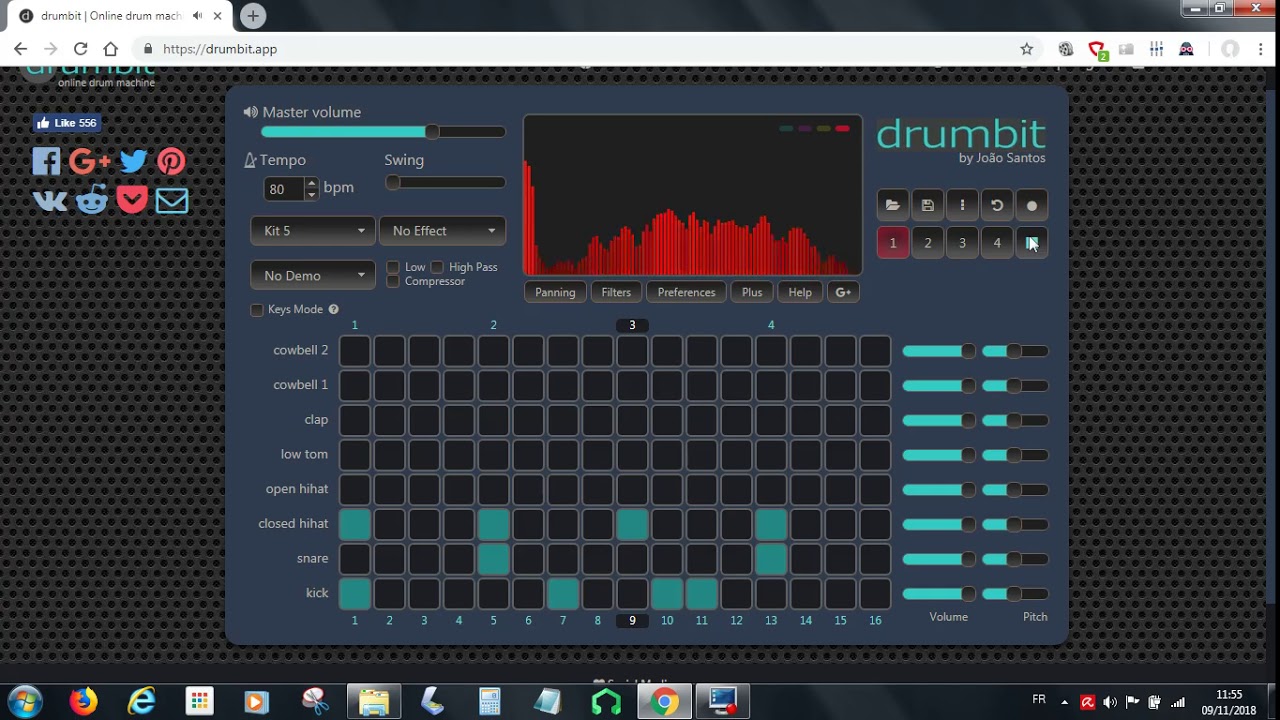Adjust the cowbell 2 volume slider
1280x720 pixels.
(x=939, y=351)
